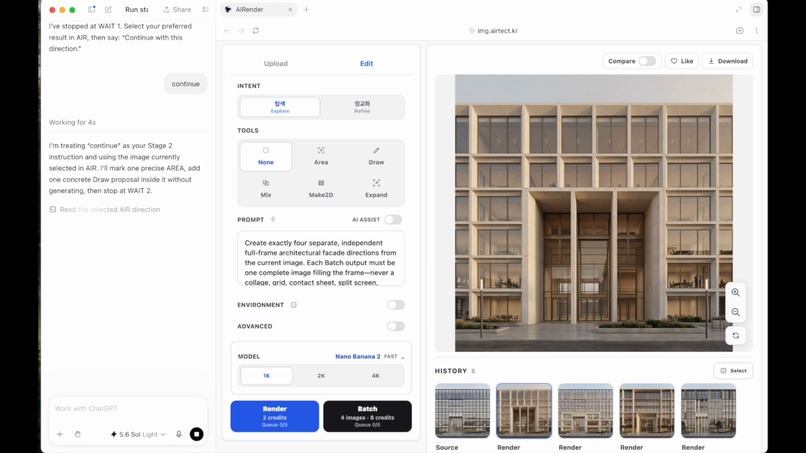The height and width of the screenshot is (453, 806).
Task: Click the Share button
Action: pos(177,9)
